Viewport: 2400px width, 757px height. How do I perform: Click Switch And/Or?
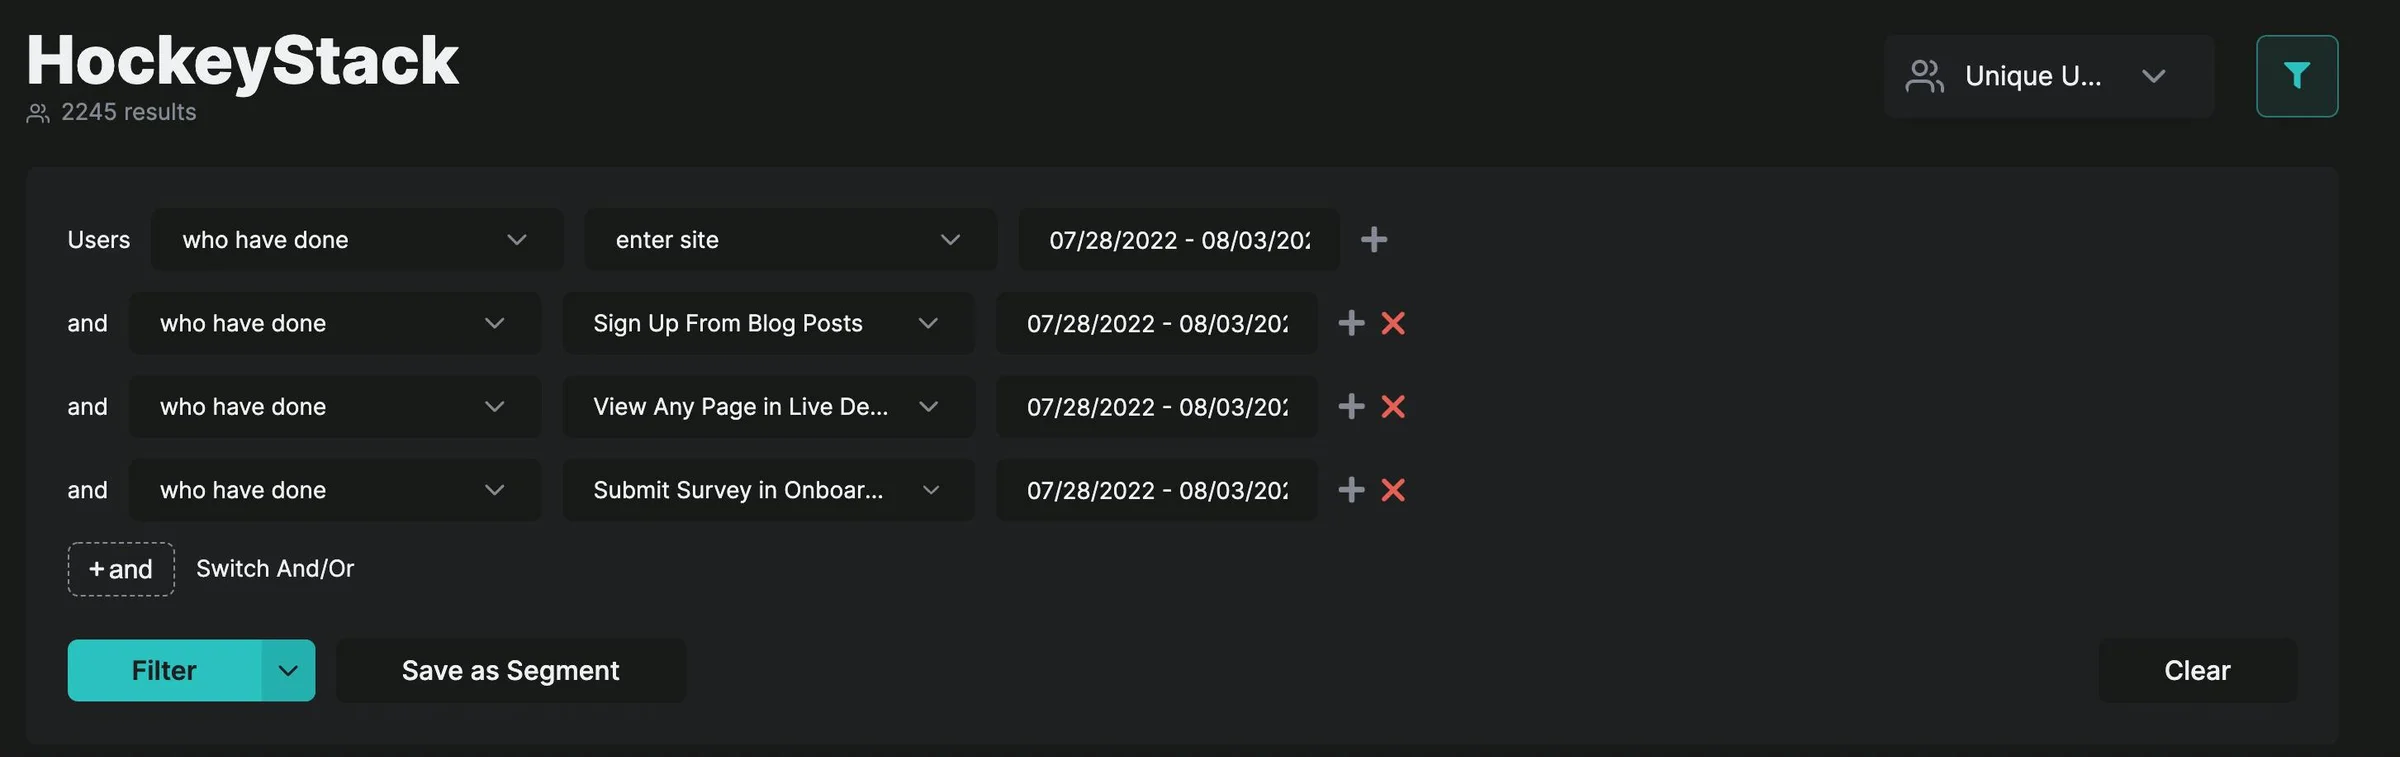click(x=275, y=569)
